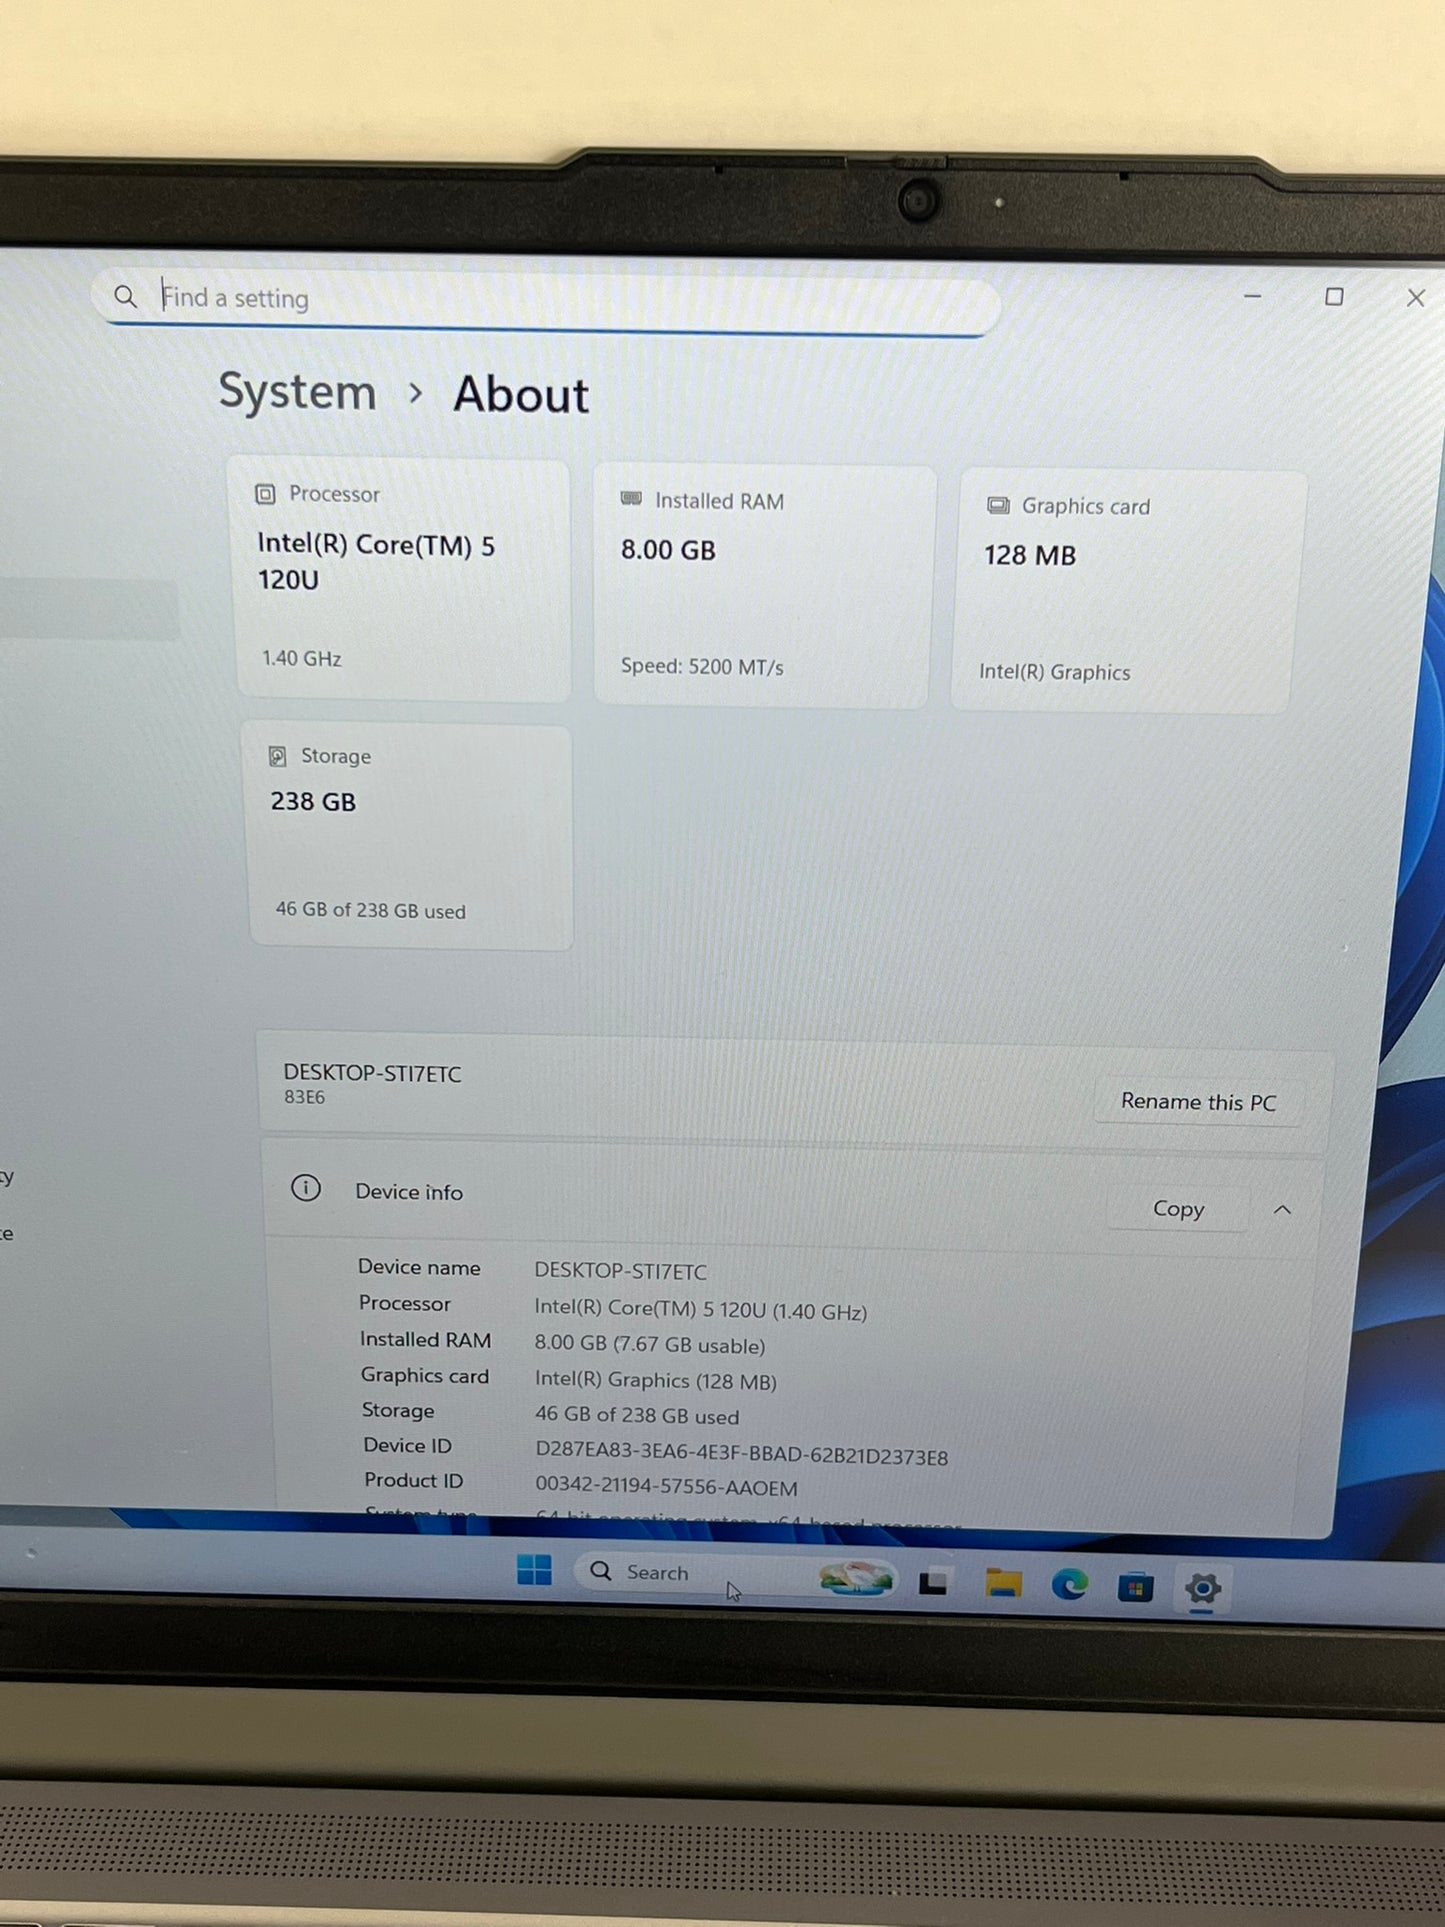The image size is (1445, 1927).
Task: Click the magnifier icon in settings search
Action: [x=125, y=297]
